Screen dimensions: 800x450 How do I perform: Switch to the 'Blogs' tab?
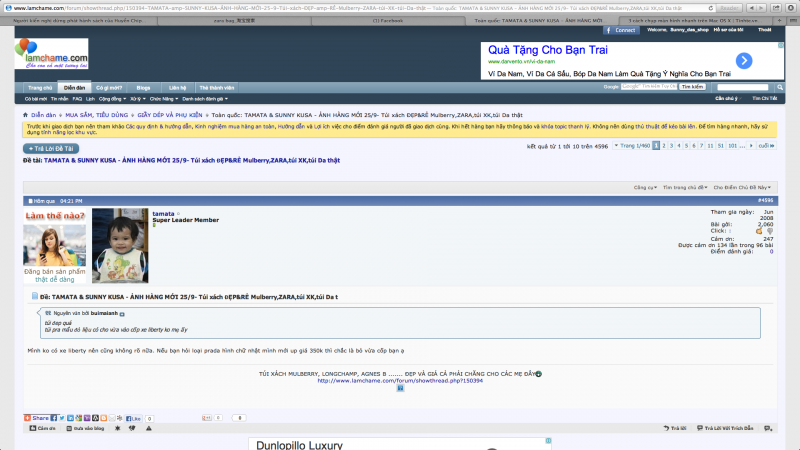pos(143,87)
